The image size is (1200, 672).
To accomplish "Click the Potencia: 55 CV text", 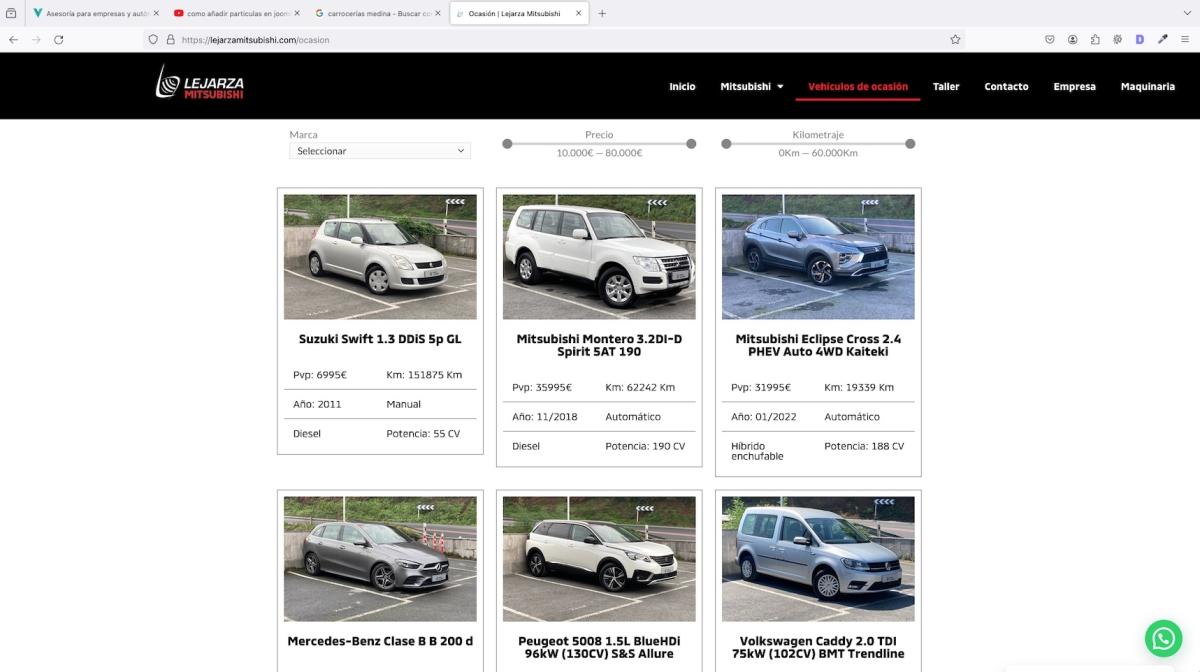I will pos(423,434).
